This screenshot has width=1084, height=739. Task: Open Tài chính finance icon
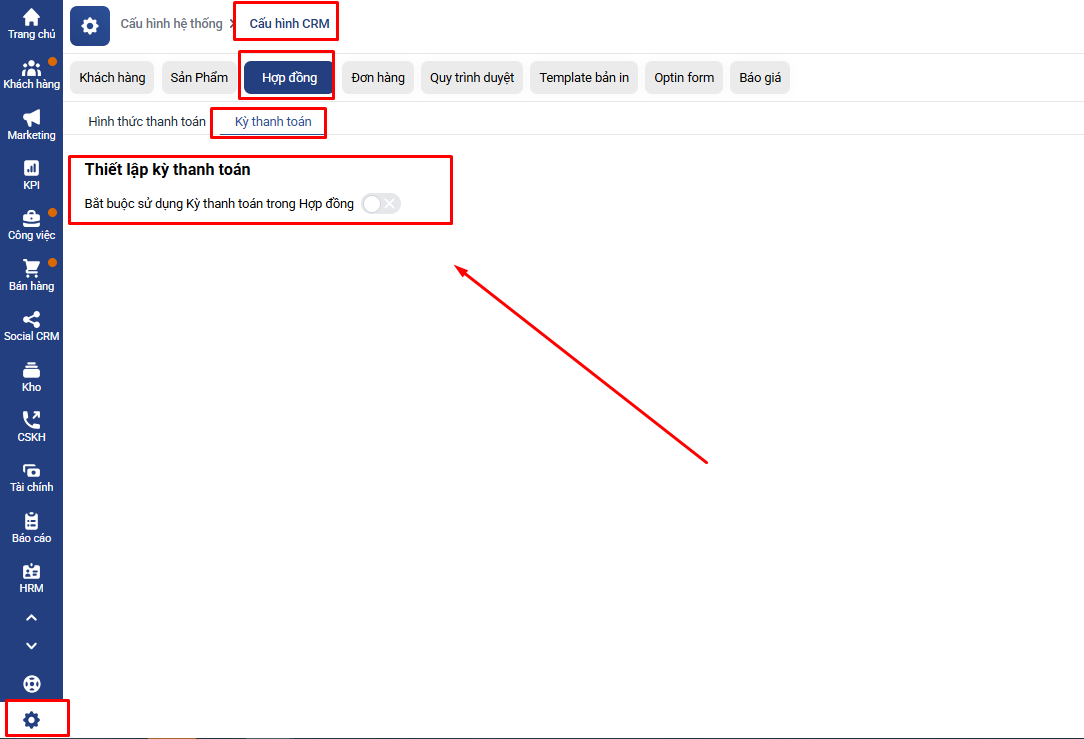point(31,477)
